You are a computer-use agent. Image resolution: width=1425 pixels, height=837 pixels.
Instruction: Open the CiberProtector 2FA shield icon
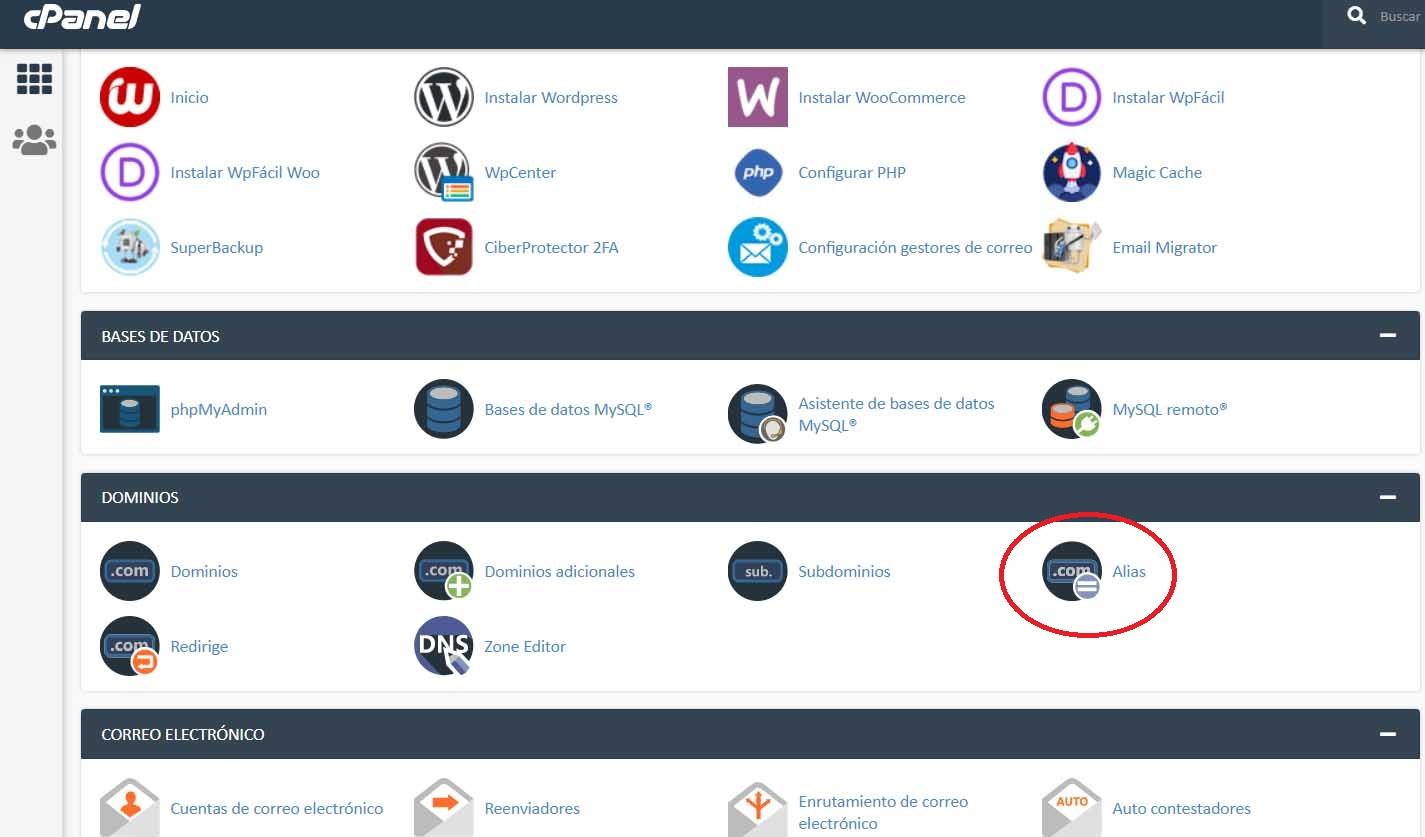pos(444,247)
